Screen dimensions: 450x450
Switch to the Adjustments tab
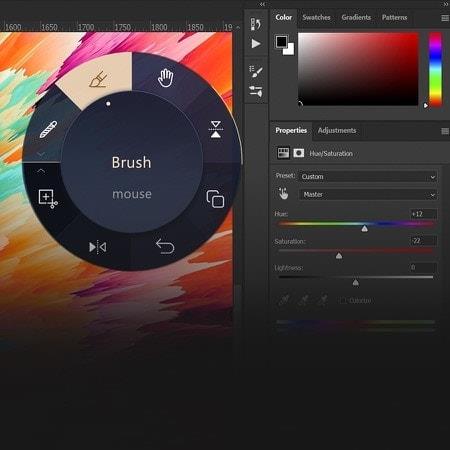[x=337, y=130]
